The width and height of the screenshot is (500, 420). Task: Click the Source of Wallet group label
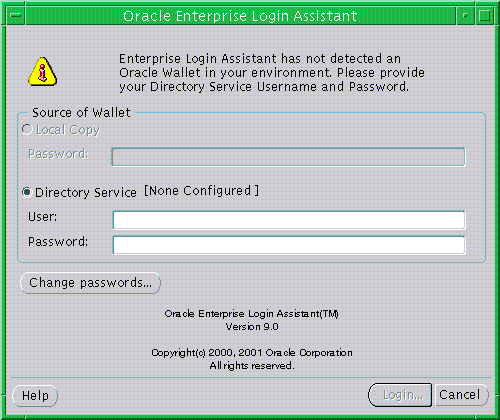[x=81, y=113]
